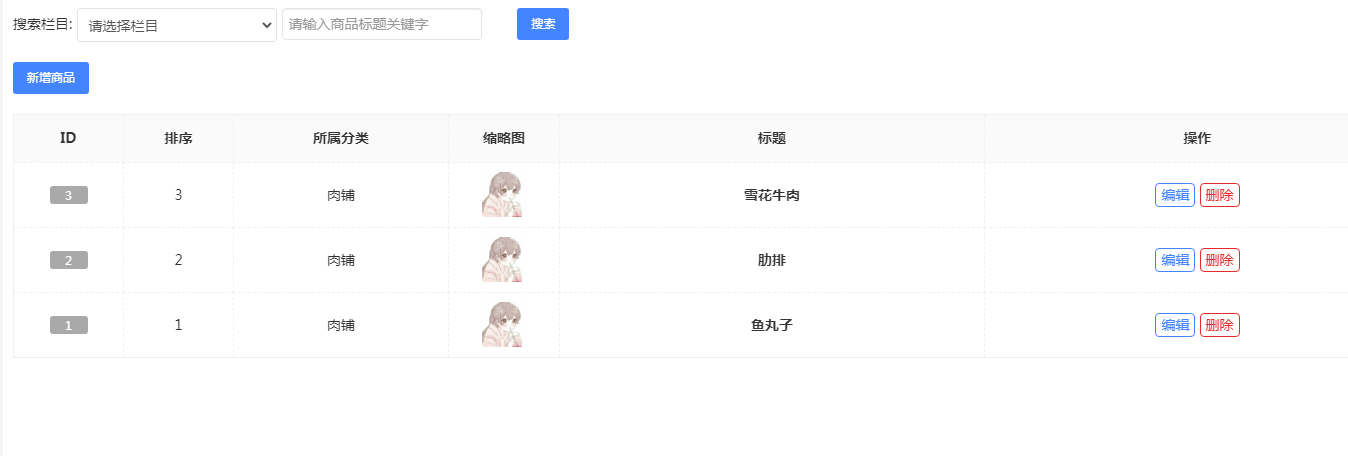This screenshot has width=1348, height=456.
Task: Click the 排序 column header
Action: tap(178, 139)
